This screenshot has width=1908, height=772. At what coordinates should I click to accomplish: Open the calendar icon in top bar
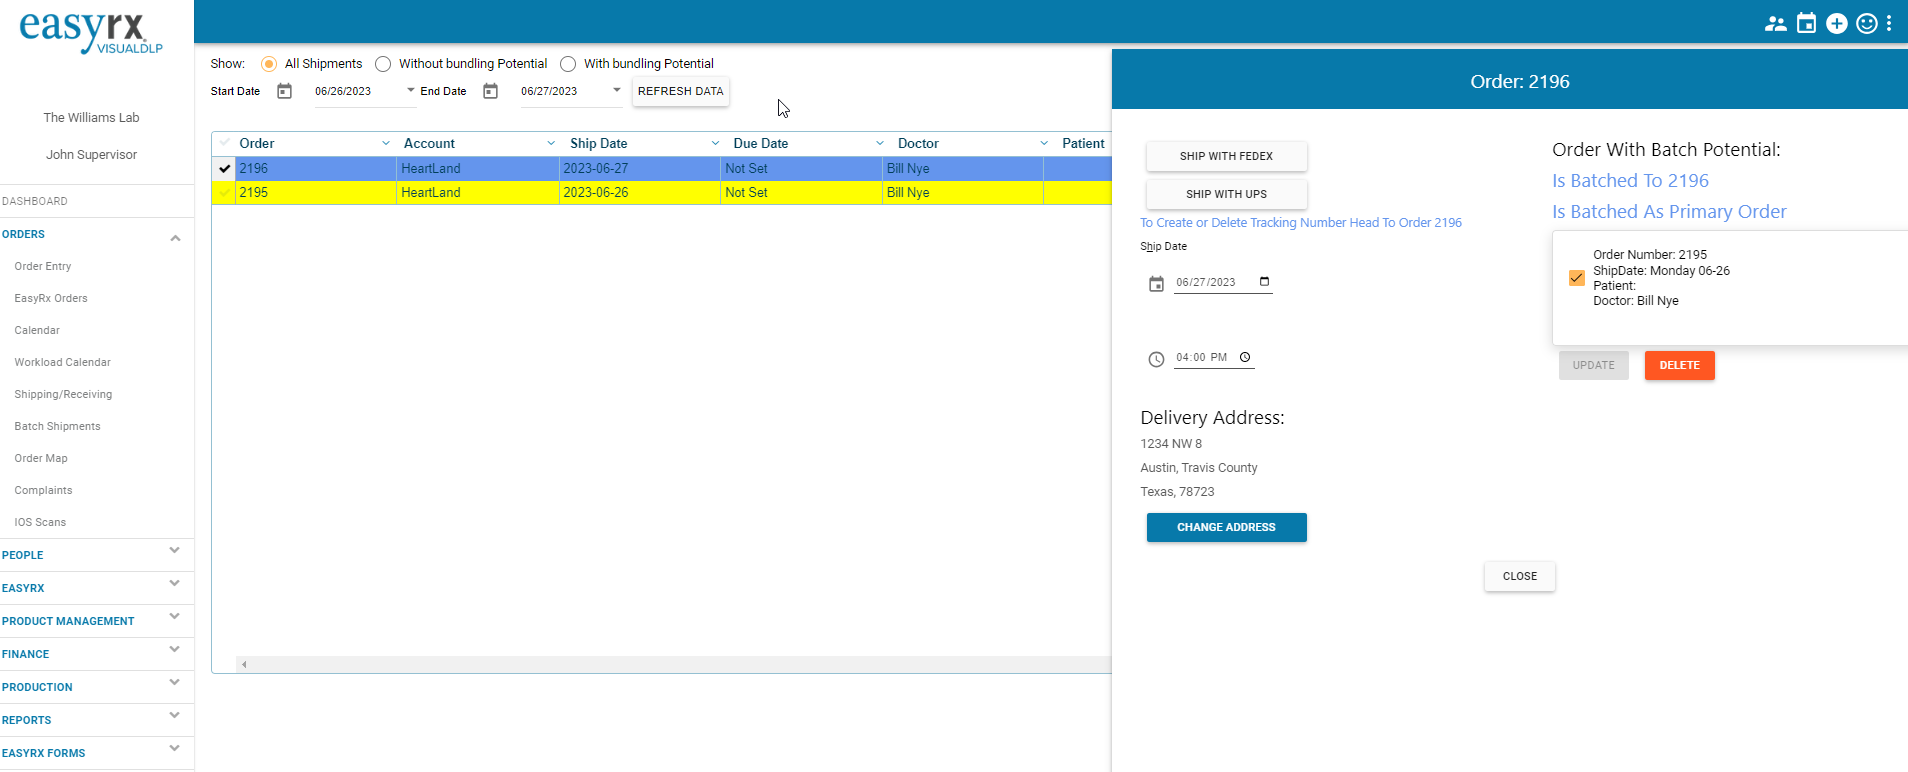click(x=1806, y=24)
